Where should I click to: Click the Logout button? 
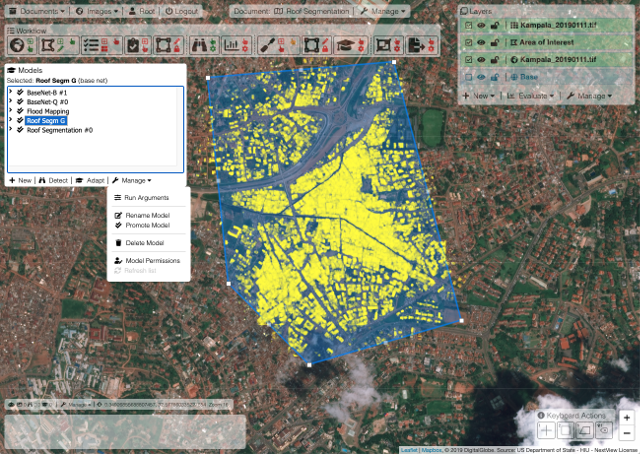[180, 10]
